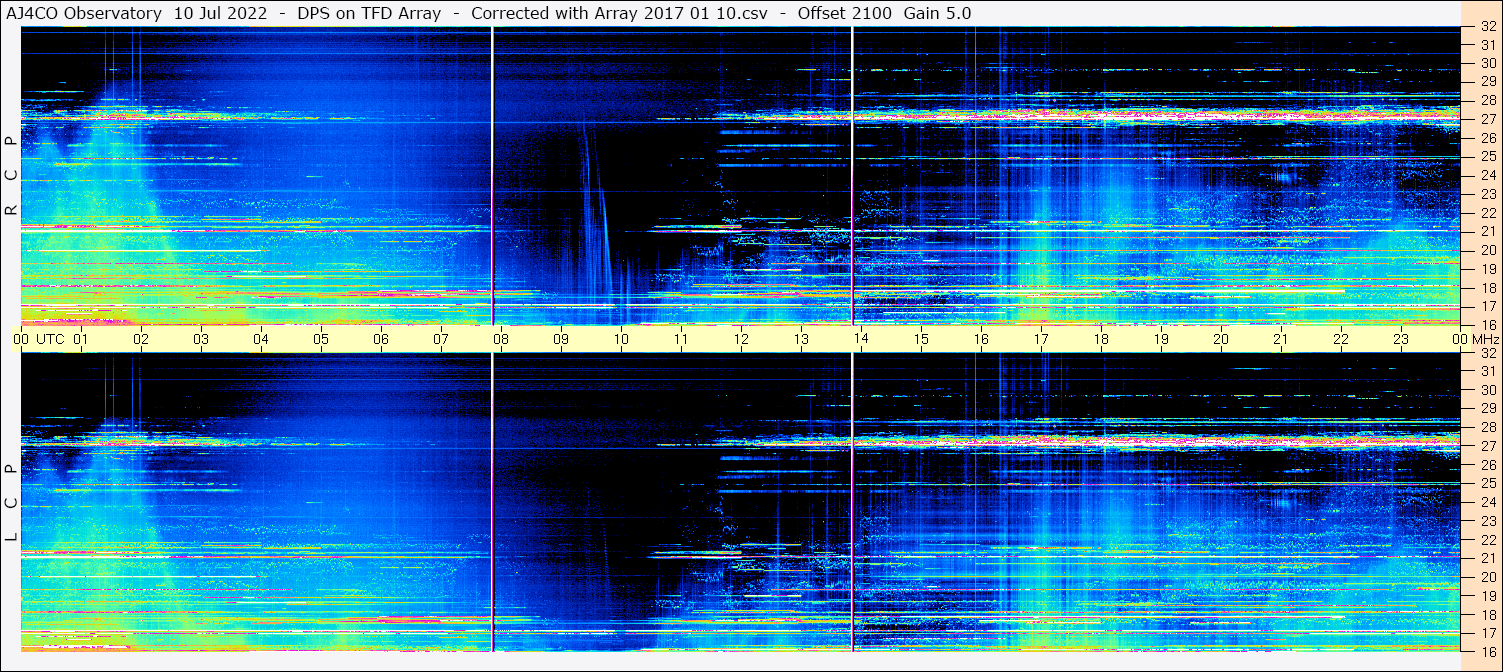Click the RCP panel axis label
The width and height of the screenshot is (1503, 672).
(11, 175)
